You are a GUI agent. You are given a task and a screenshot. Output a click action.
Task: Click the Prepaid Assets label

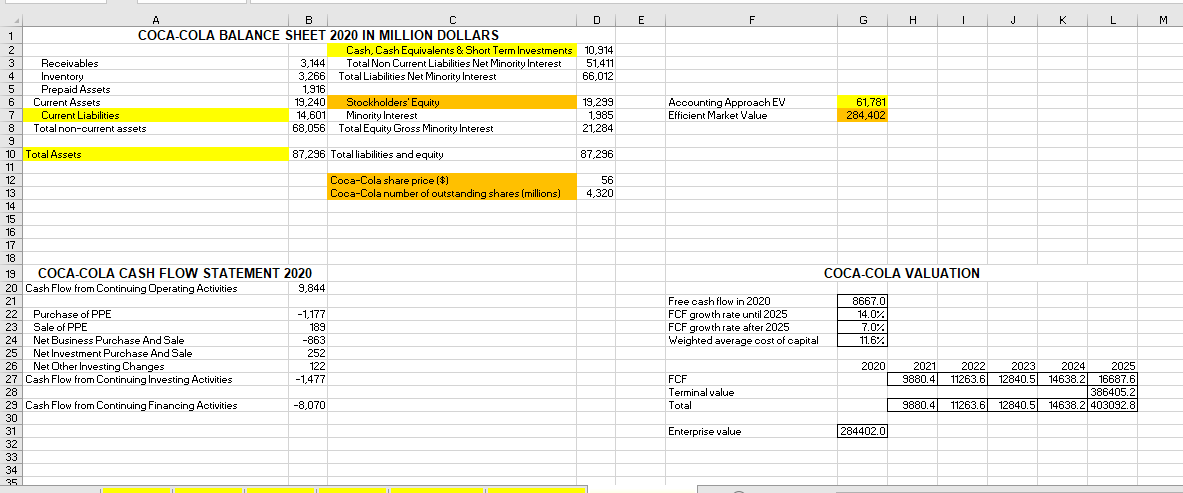76,89
